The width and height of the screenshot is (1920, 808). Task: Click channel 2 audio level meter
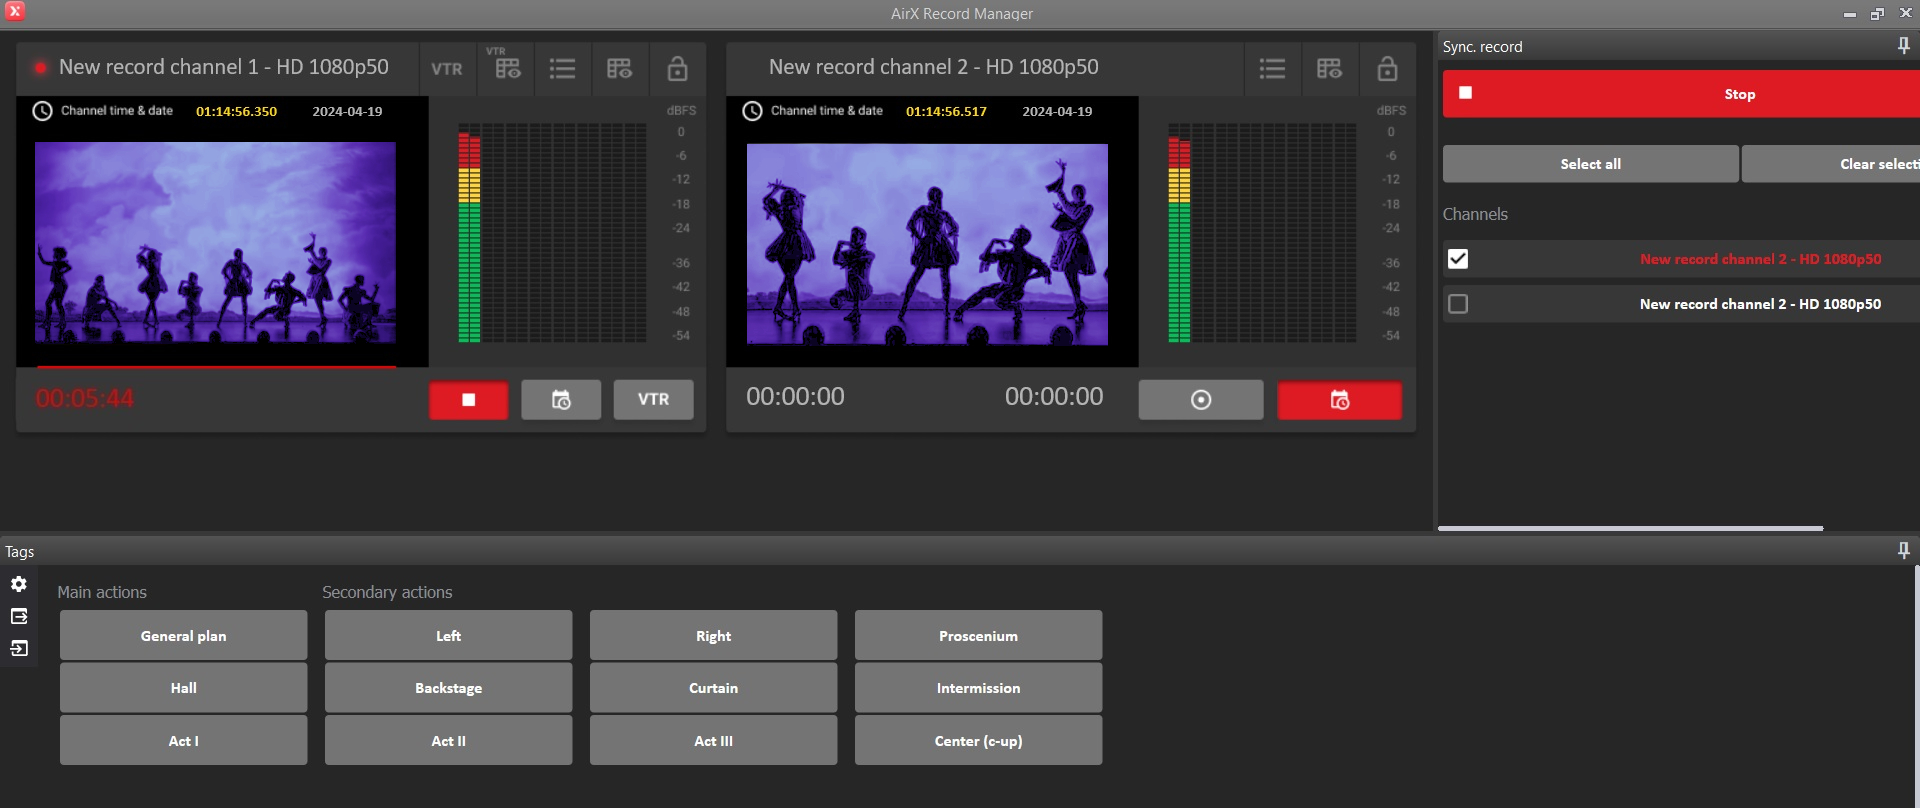(x=1262, y=233)
